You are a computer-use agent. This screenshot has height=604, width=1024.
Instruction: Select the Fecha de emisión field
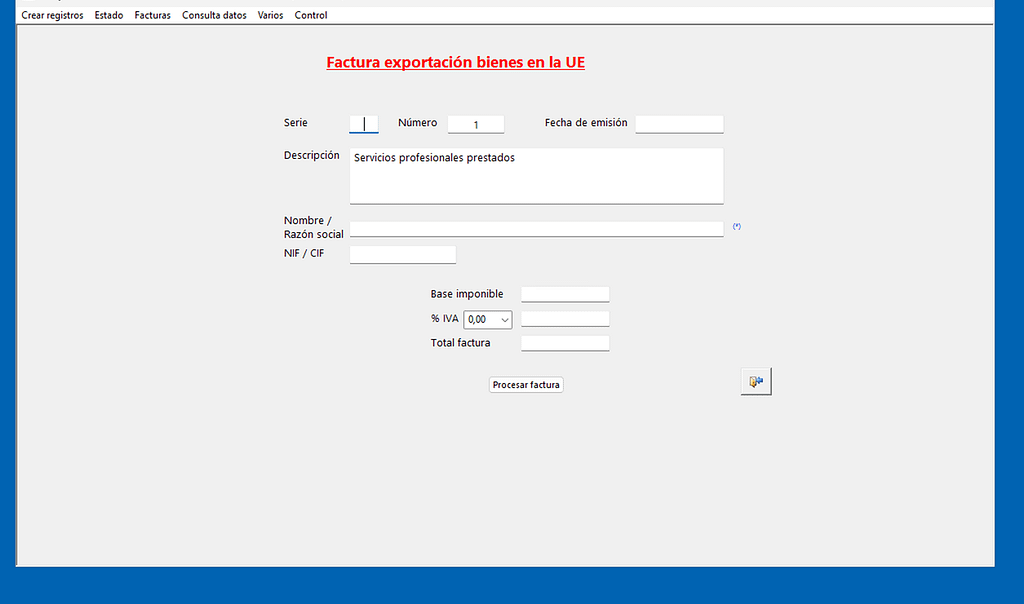679,124
